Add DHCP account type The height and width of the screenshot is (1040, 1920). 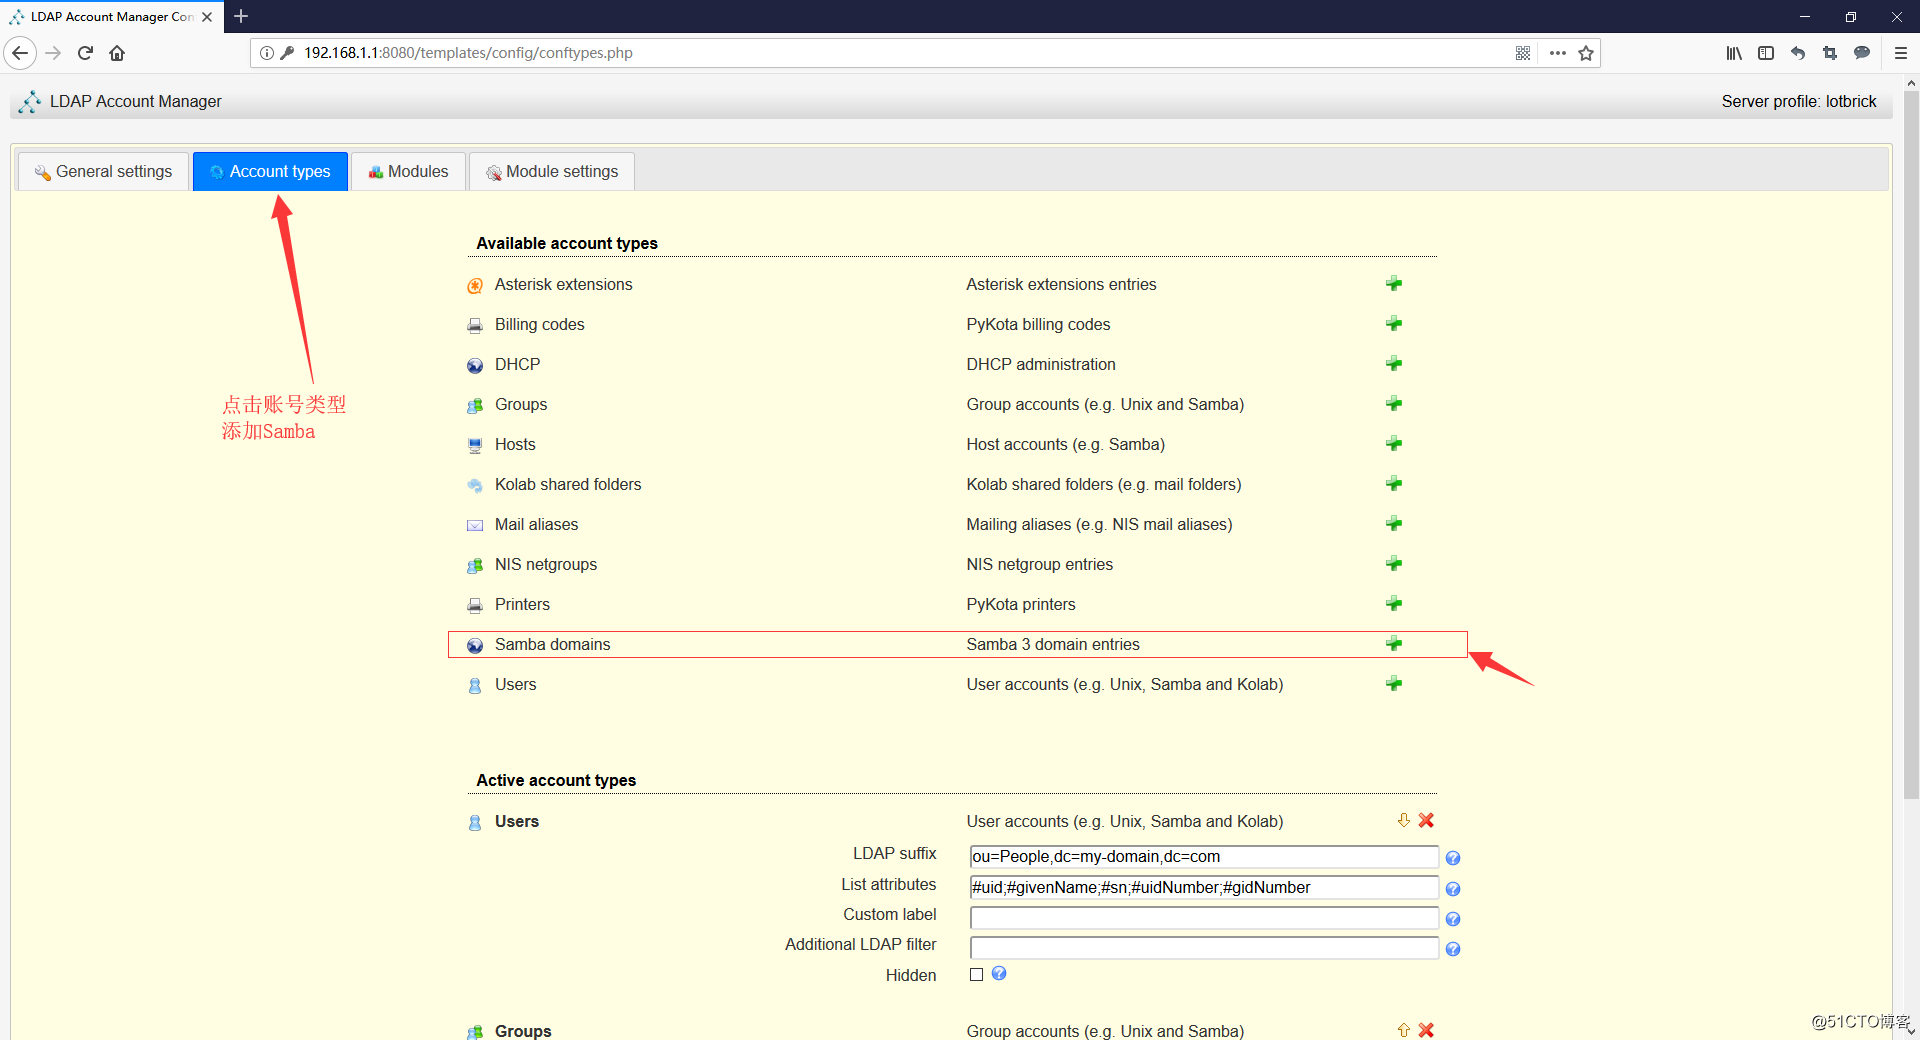(1394, 364)
